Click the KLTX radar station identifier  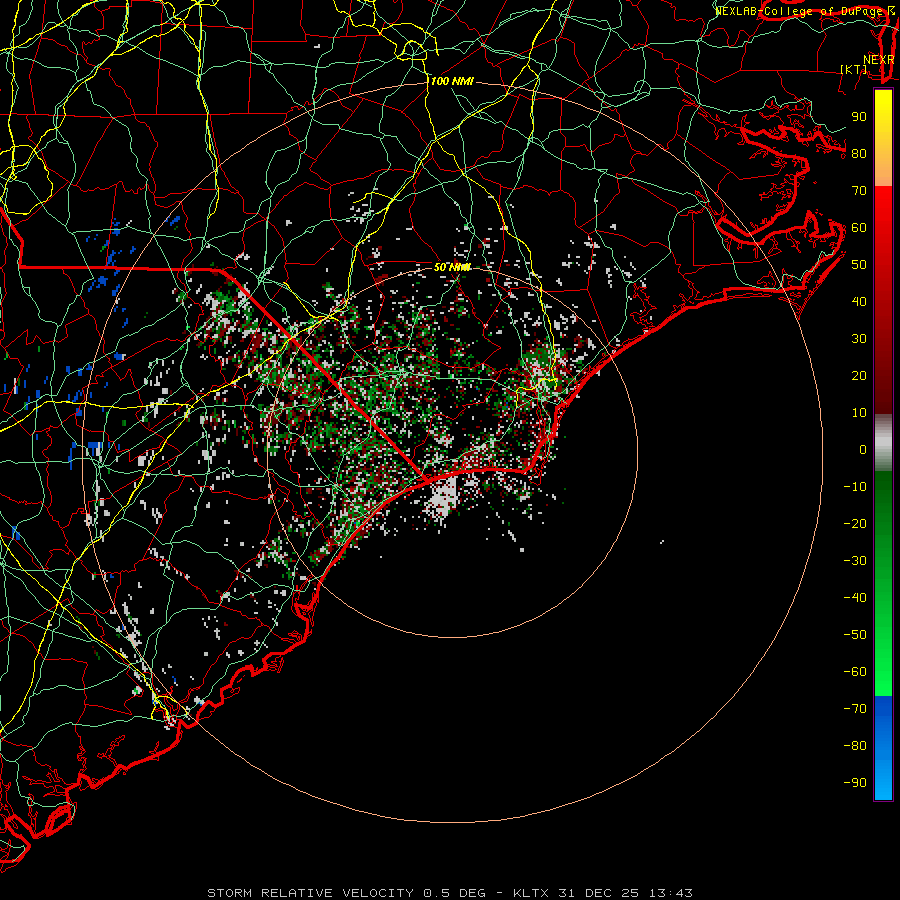[531, 893]
